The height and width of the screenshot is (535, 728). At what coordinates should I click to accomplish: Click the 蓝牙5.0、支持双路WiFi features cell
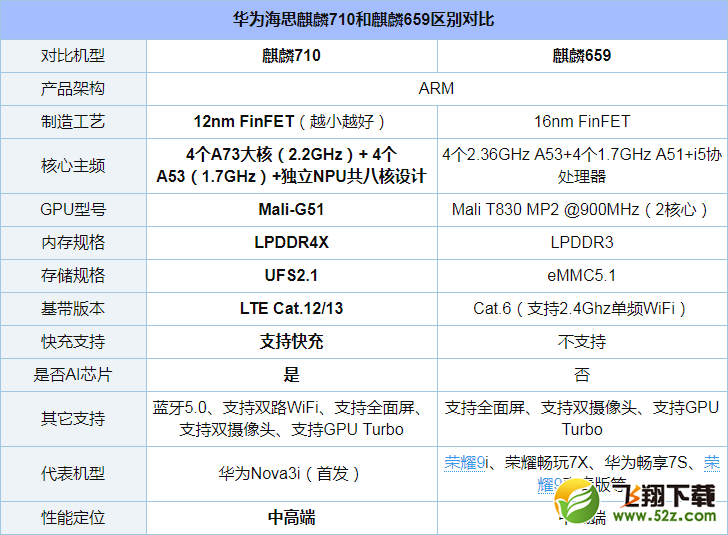(292, 419)
